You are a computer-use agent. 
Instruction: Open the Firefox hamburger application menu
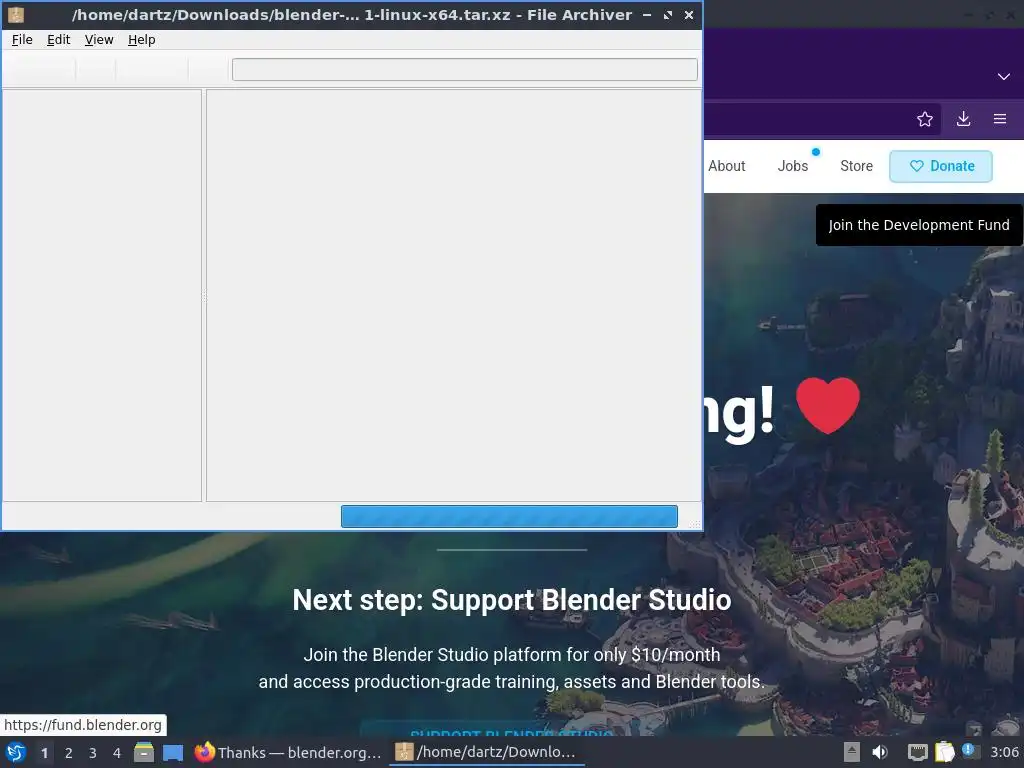[999, 119]
